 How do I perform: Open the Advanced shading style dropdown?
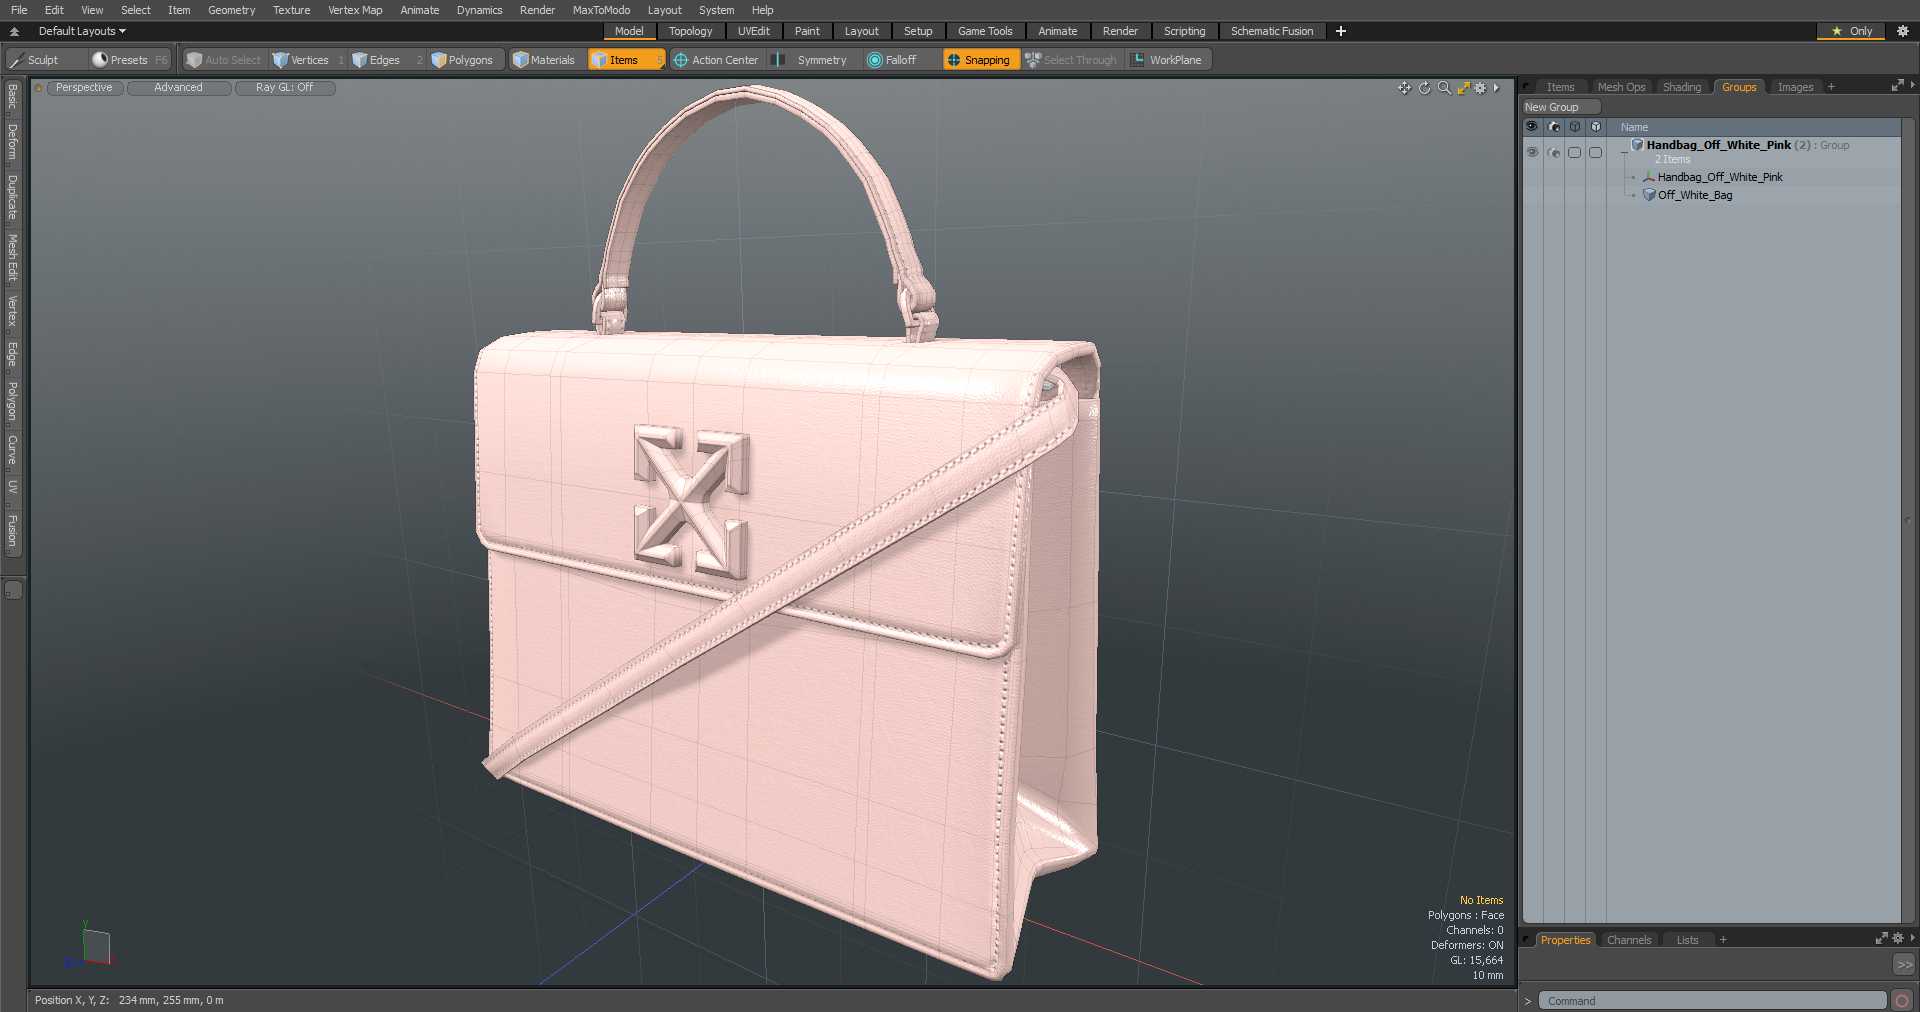pyautogui.click(x=179, y=88)
